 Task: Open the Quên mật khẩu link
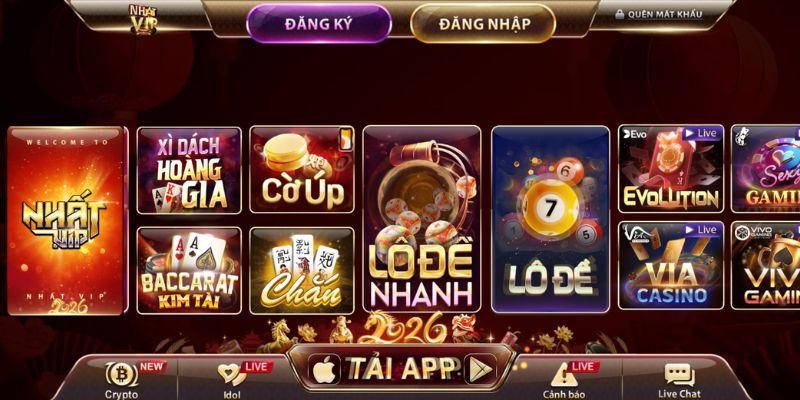[665, 14]
